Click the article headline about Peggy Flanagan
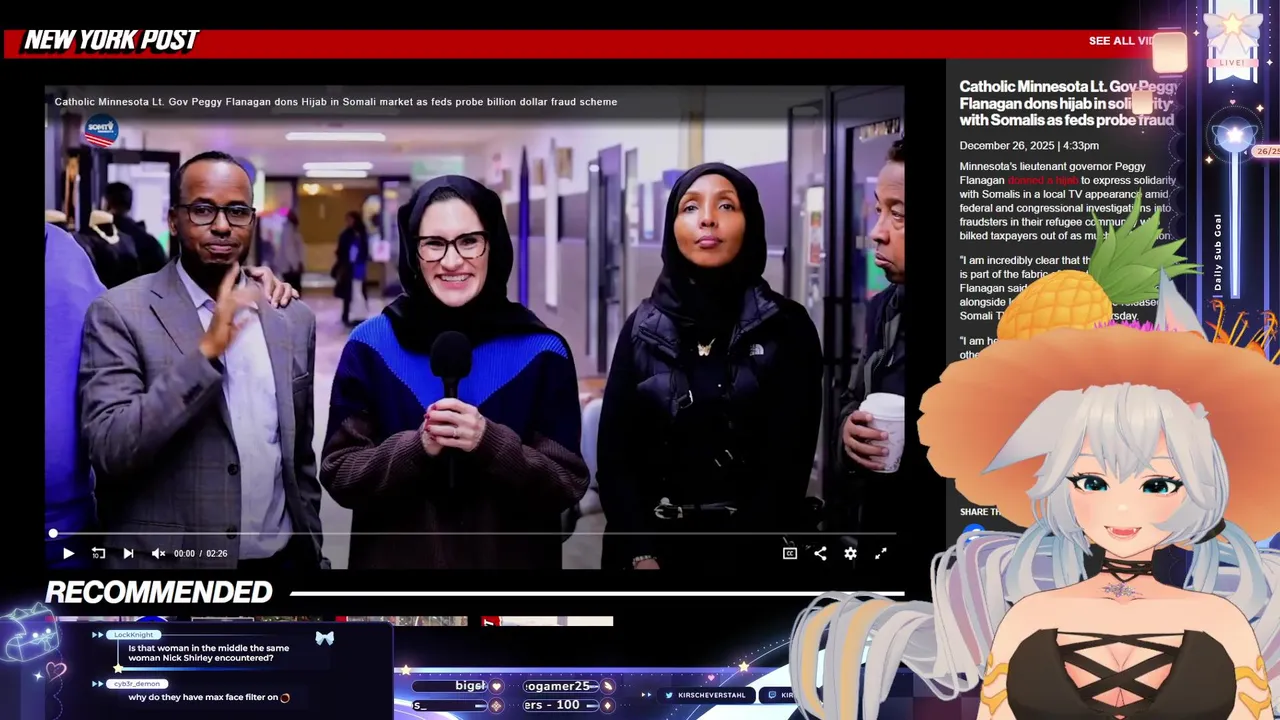This screenshot has height=720, width=1280. [x=1068, y=103]
